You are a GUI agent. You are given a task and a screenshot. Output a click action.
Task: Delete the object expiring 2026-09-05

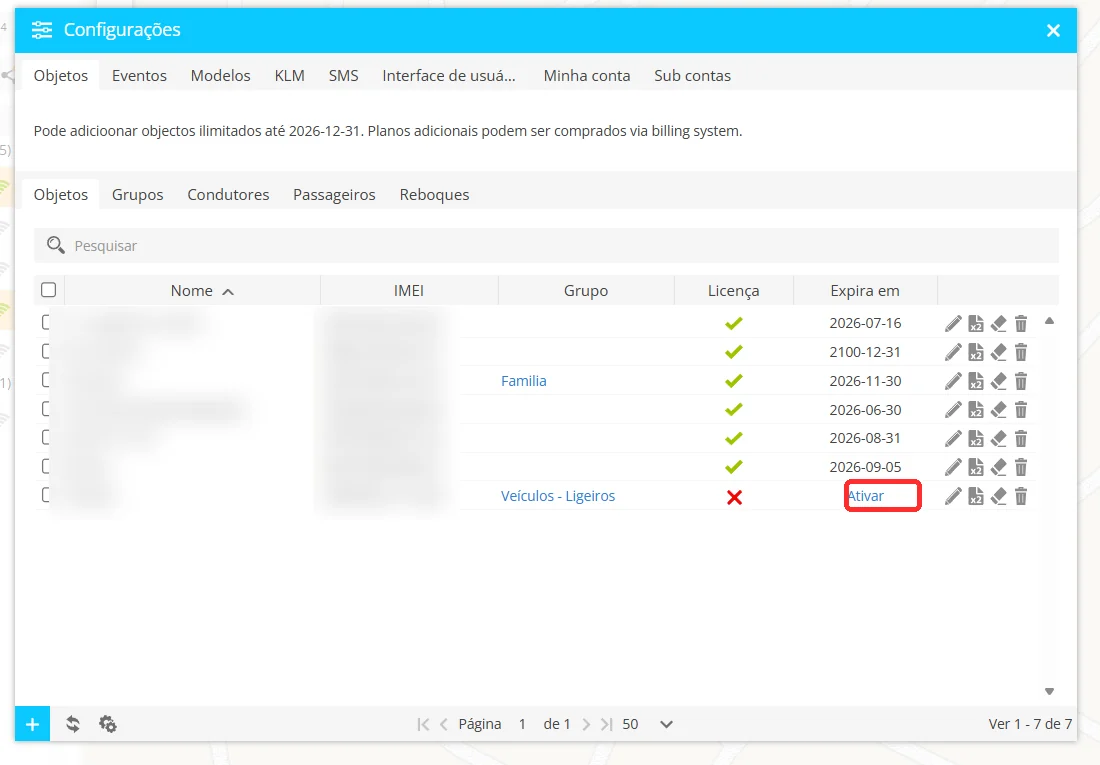(x=1021, y=467)
